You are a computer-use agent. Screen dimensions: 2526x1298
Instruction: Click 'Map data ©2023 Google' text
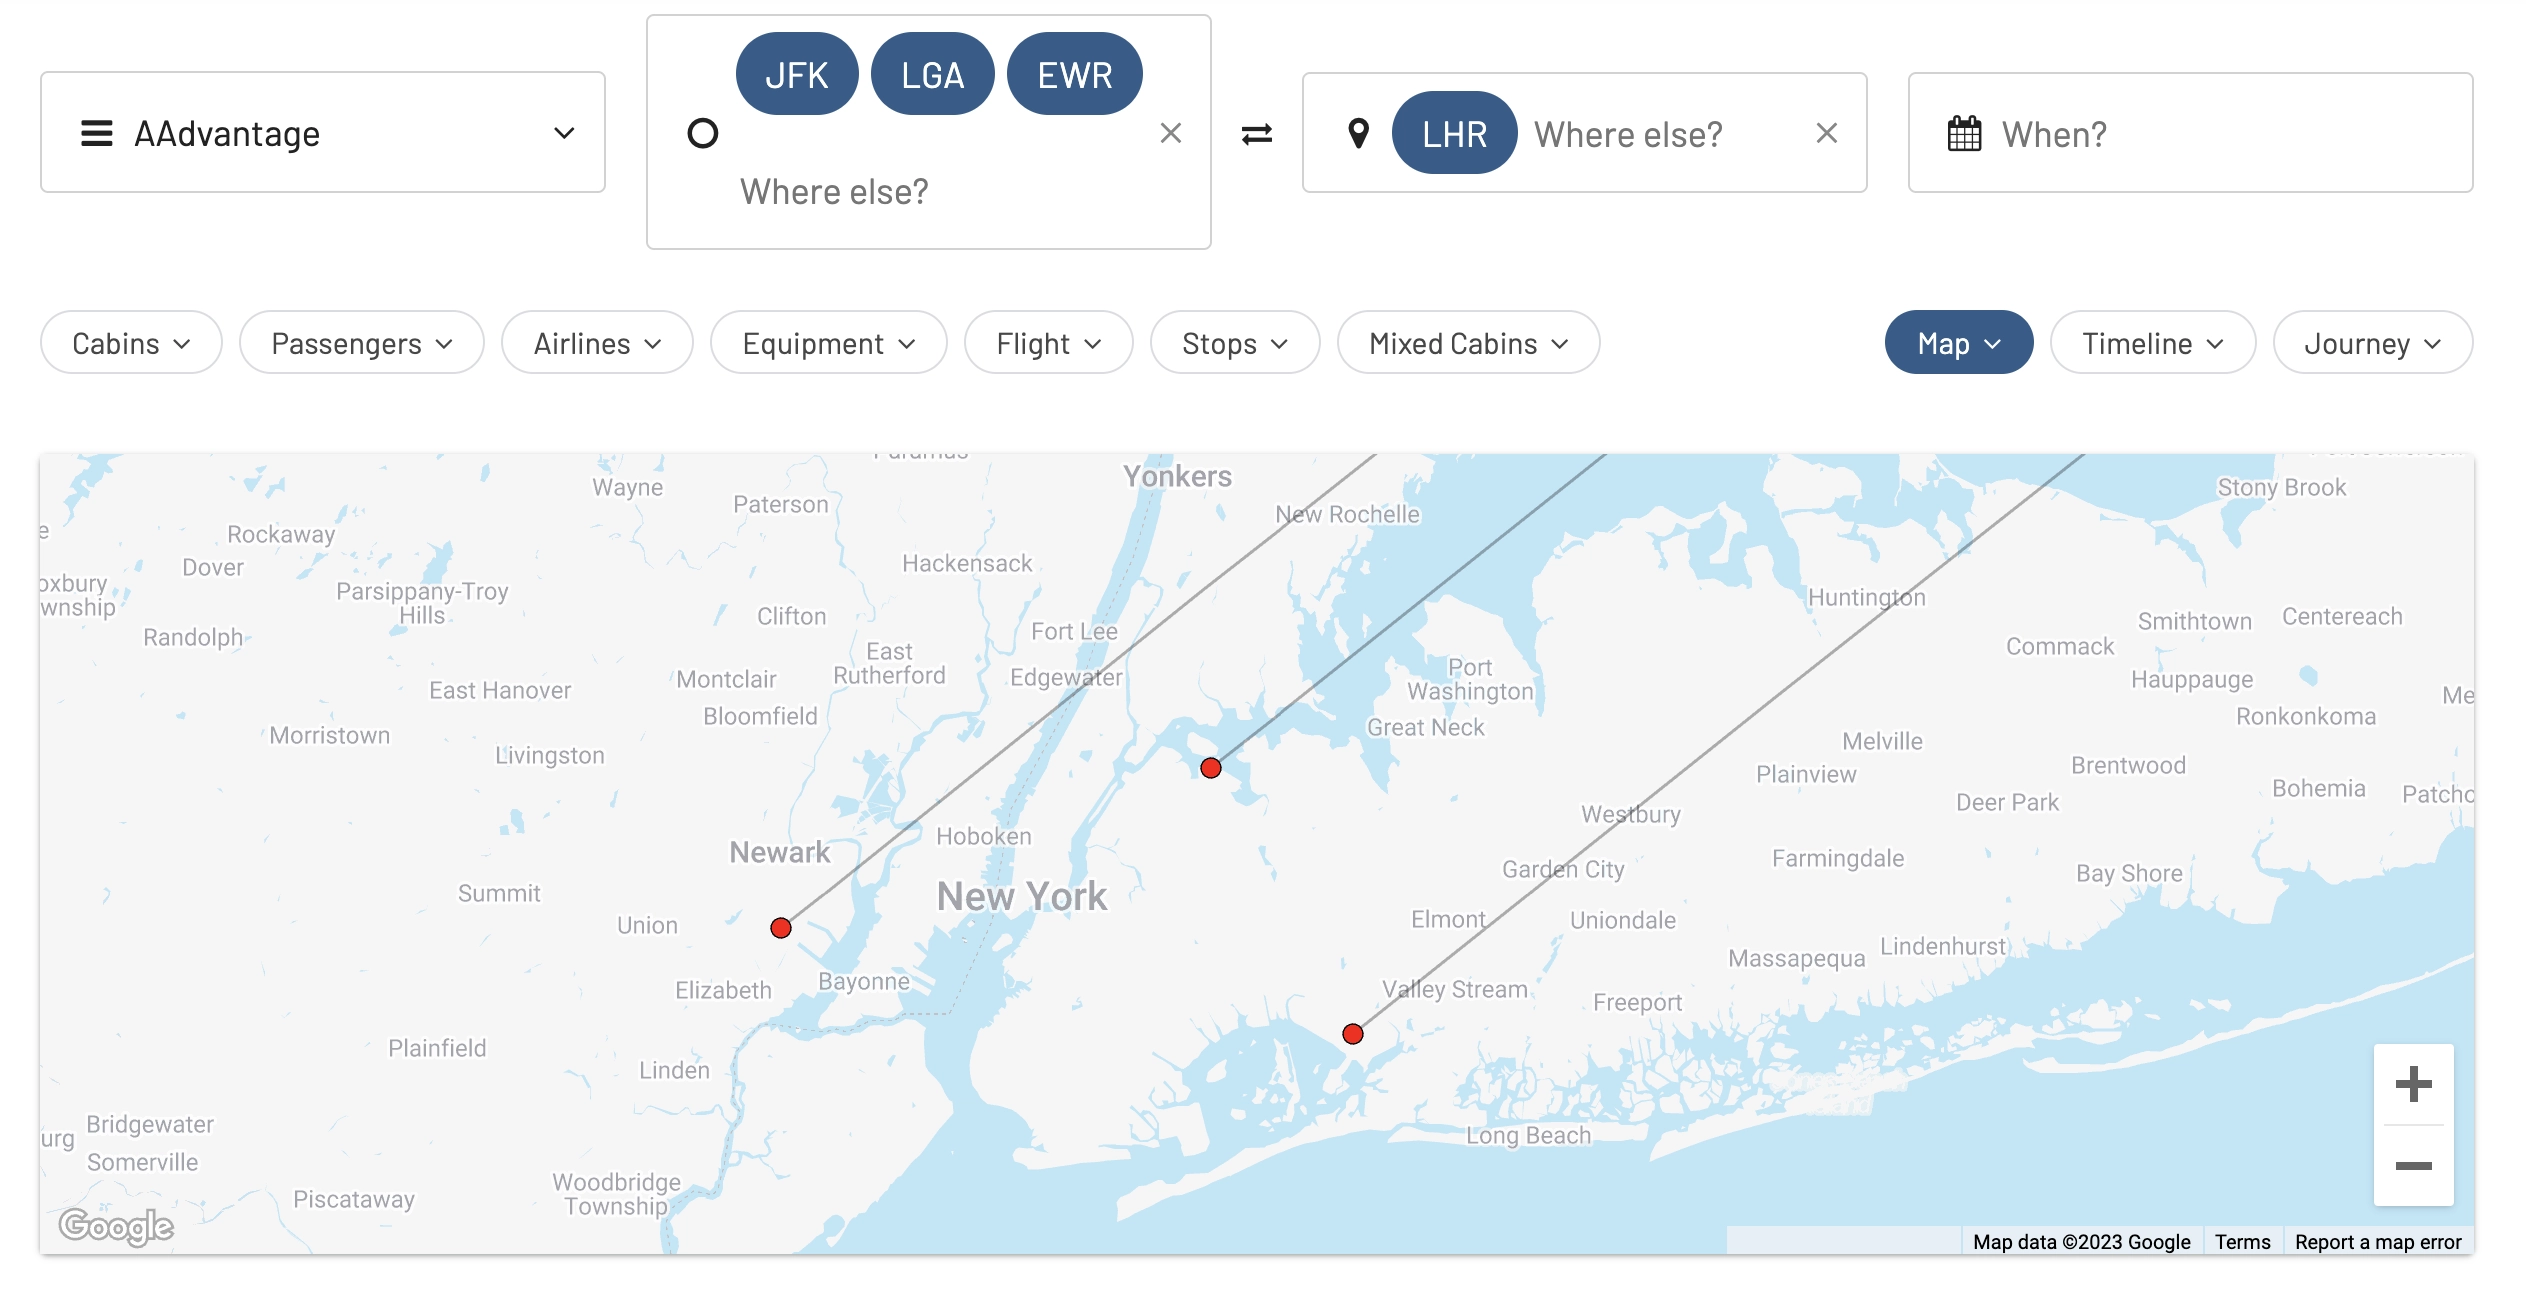[2081, 1242]
